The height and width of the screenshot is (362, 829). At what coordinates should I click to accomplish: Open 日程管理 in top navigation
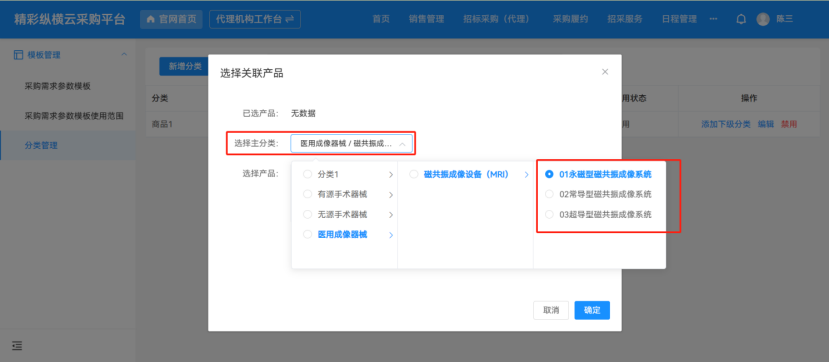[679, 19]
